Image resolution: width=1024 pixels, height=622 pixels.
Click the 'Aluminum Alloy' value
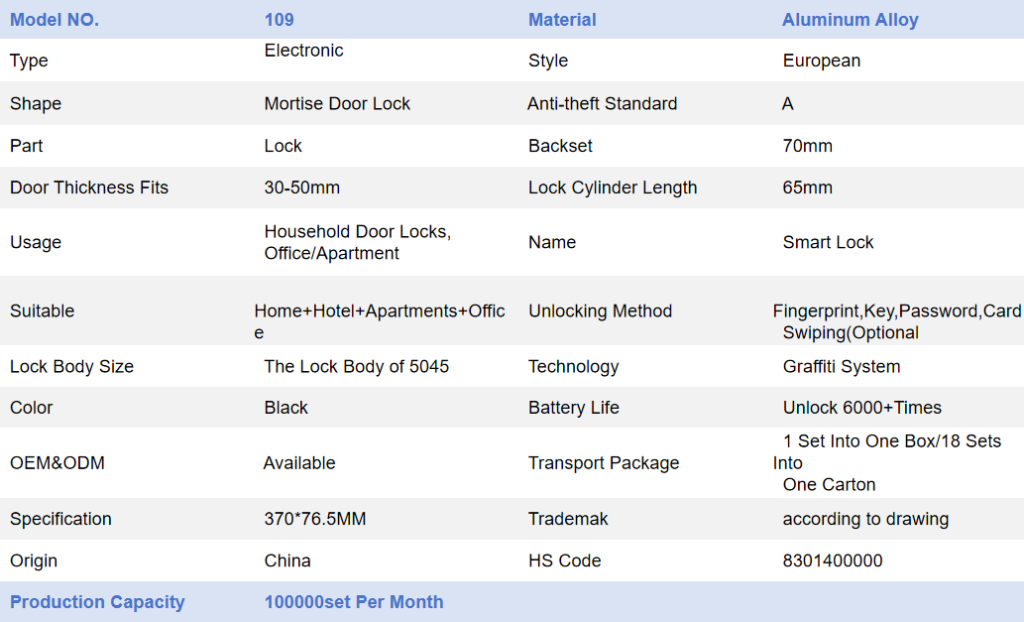pos(850,19)
